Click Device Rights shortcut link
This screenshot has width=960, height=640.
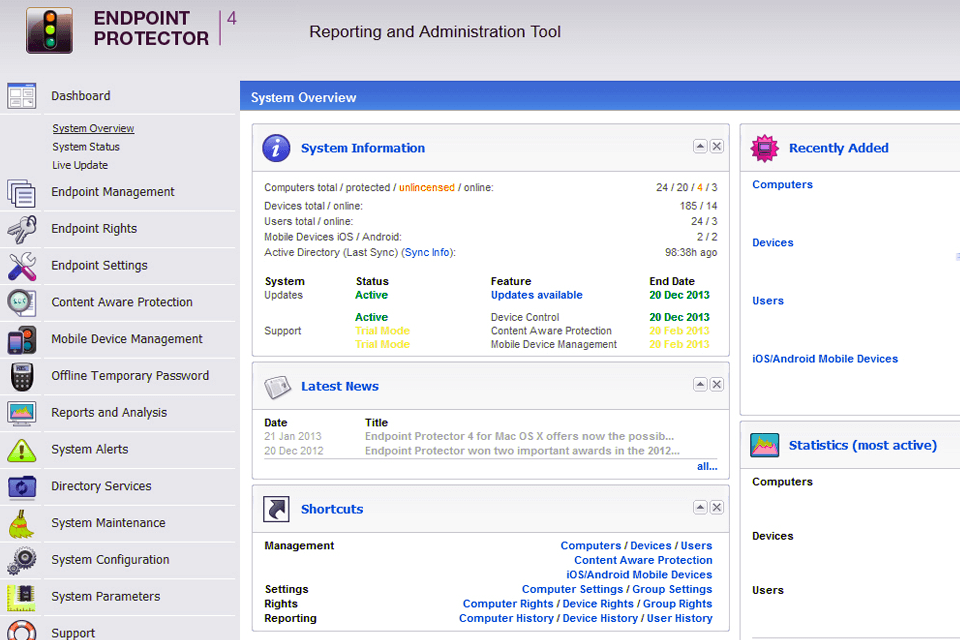598,604
